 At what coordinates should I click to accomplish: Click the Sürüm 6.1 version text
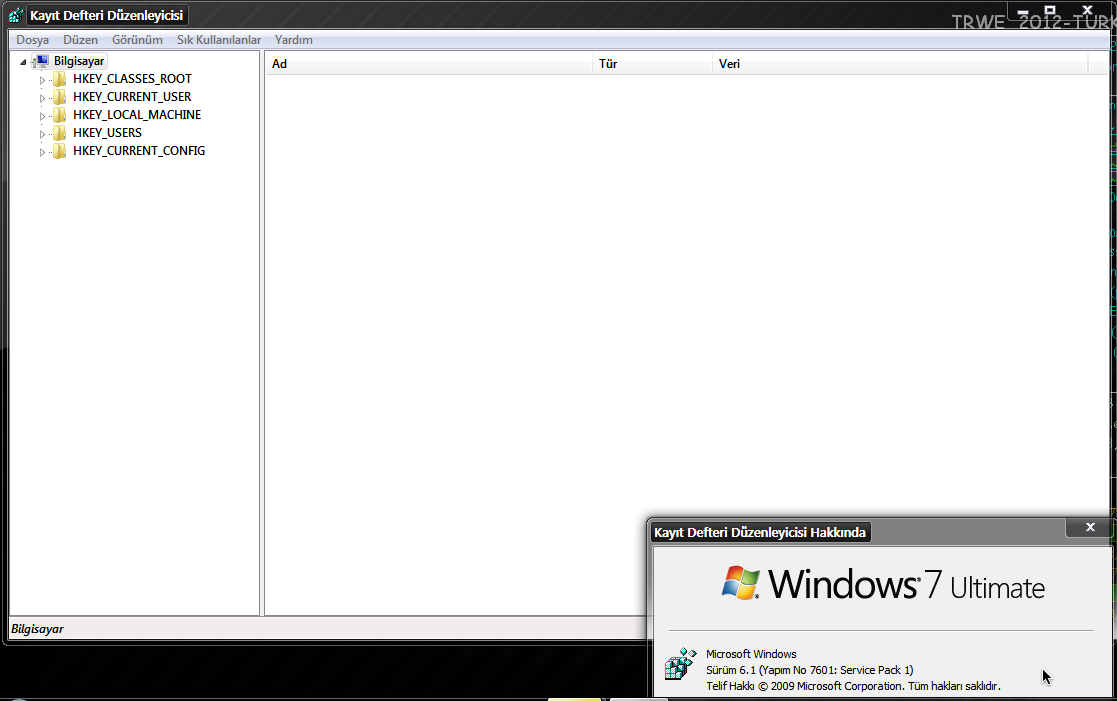(809, 670)
